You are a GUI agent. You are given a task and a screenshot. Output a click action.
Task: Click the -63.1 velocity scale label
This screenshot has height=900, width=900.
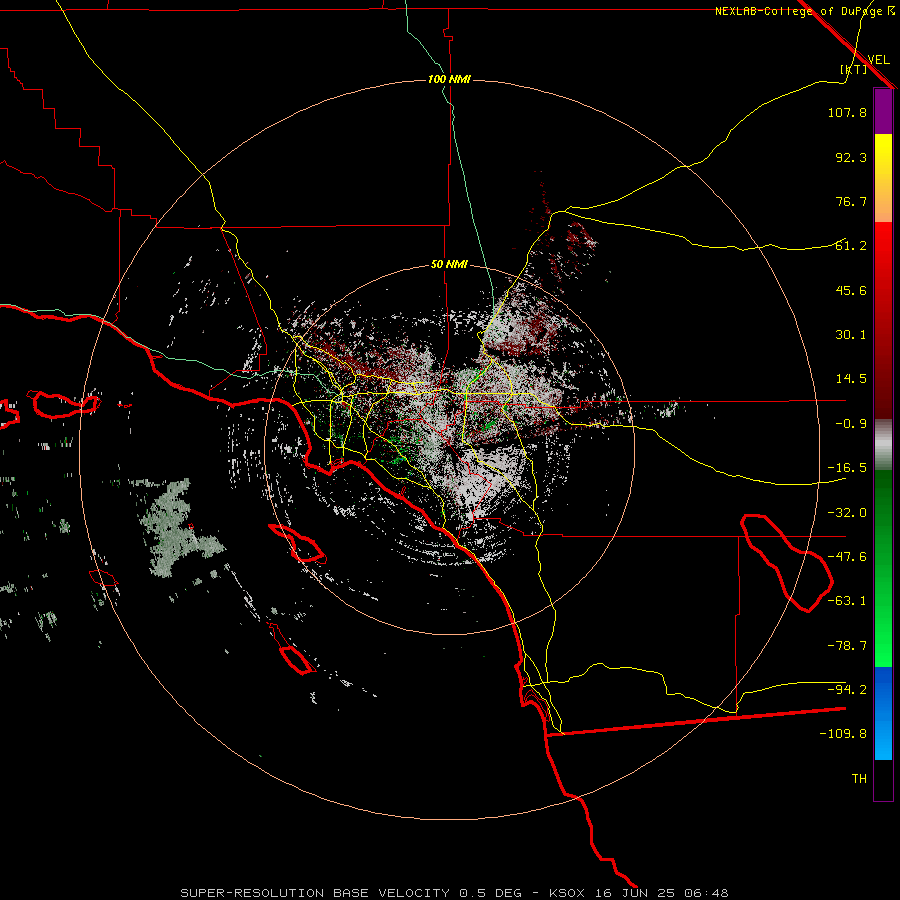pyautogui.click(x=847, y=601)
